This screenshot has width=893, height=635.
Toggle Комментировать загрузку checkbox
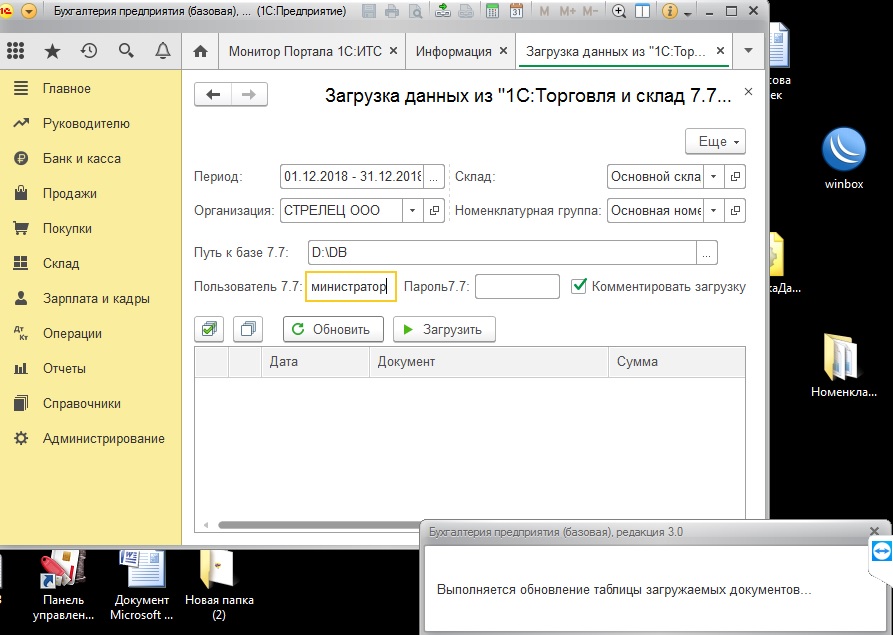tap(579, 286)
